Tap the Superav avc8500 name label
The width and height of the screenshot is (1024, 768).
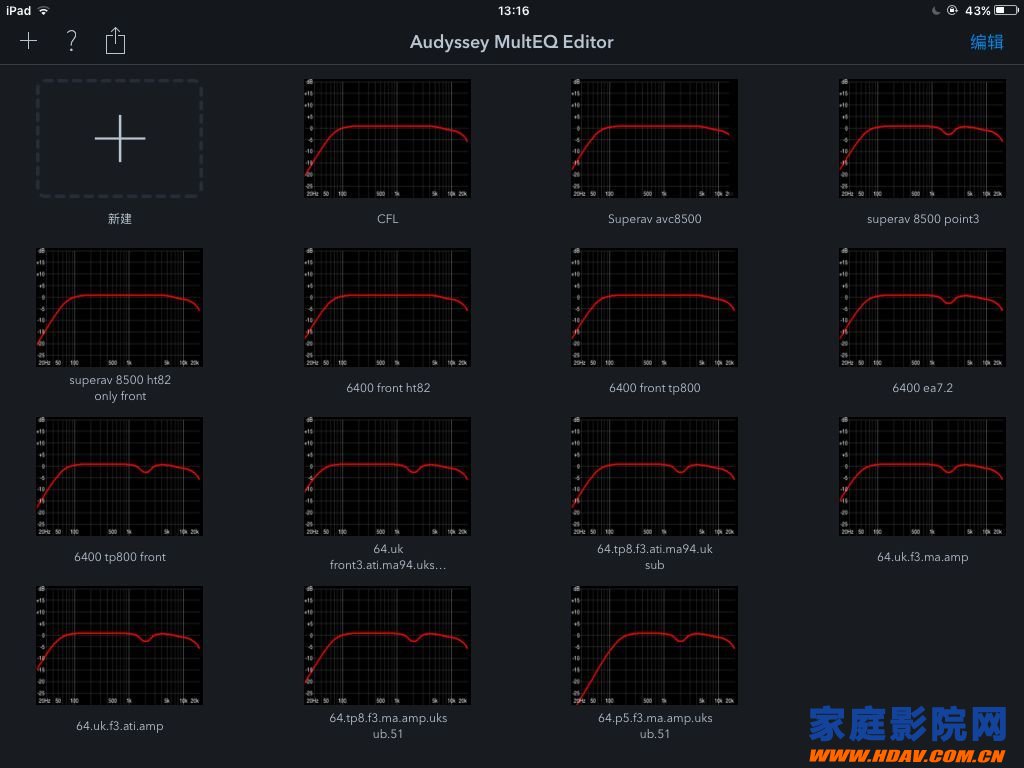[654, 219]
